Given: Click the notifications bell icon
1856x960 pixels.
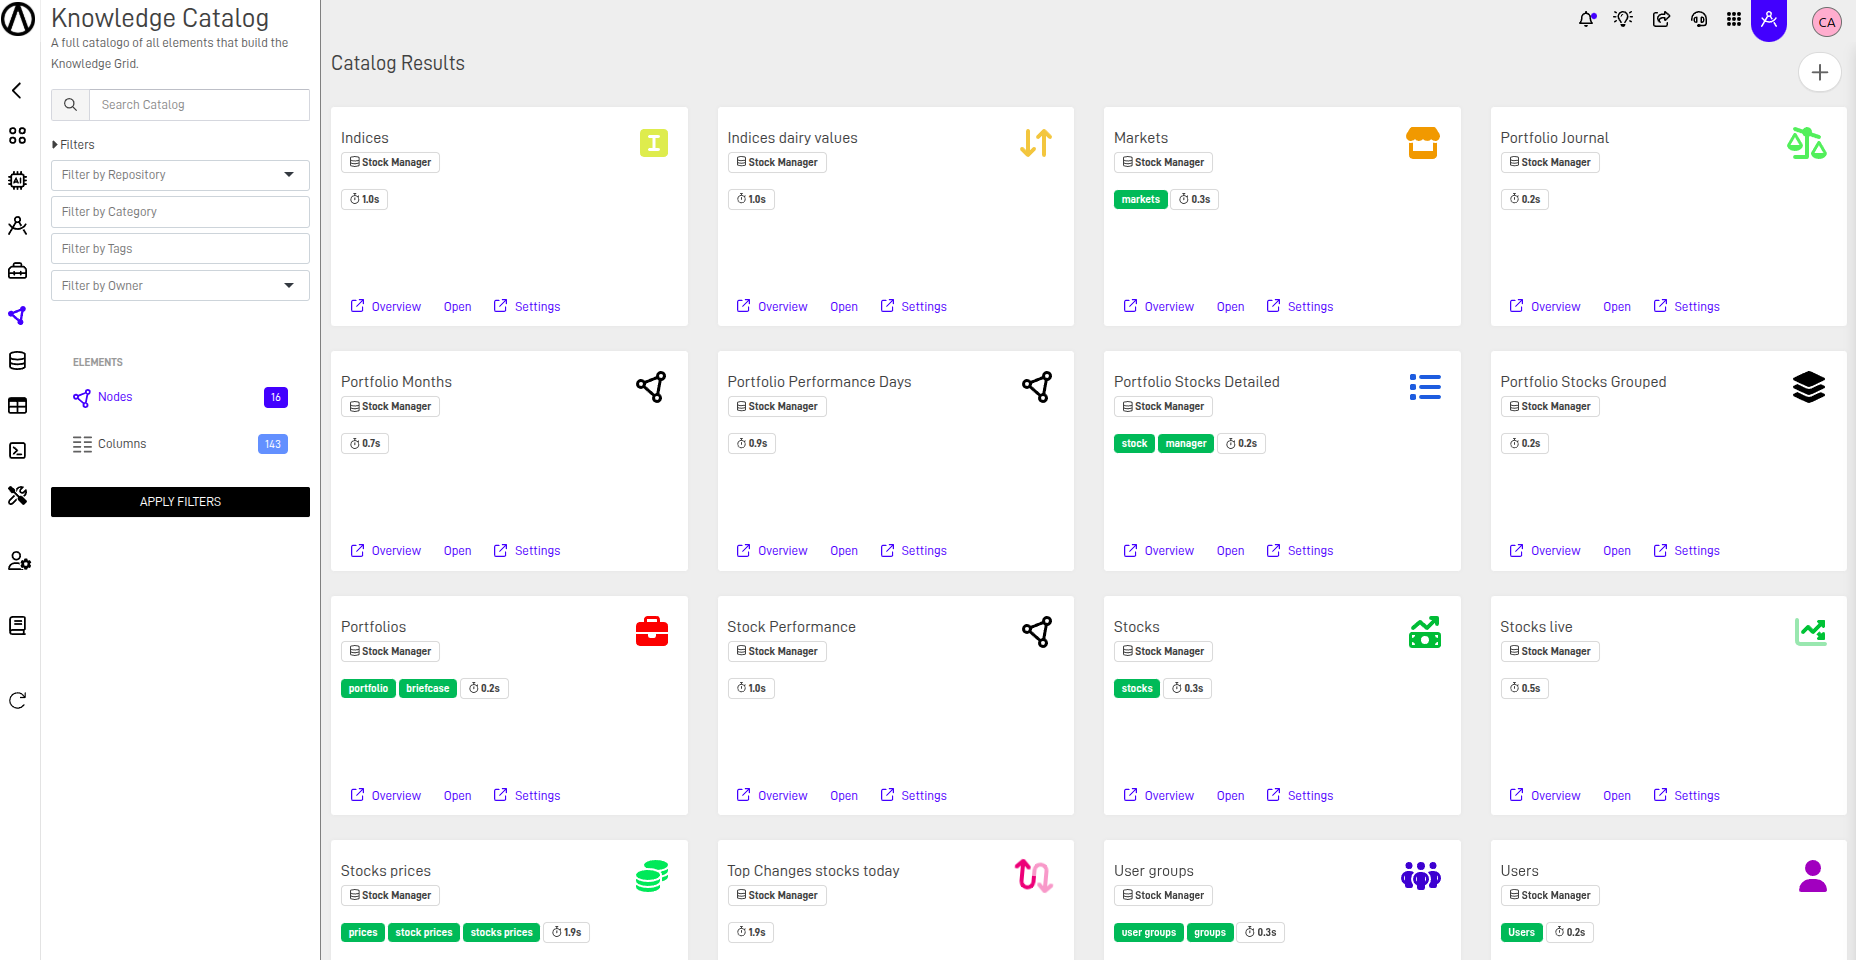Looking at the screenshot, I should [1587, 19].
